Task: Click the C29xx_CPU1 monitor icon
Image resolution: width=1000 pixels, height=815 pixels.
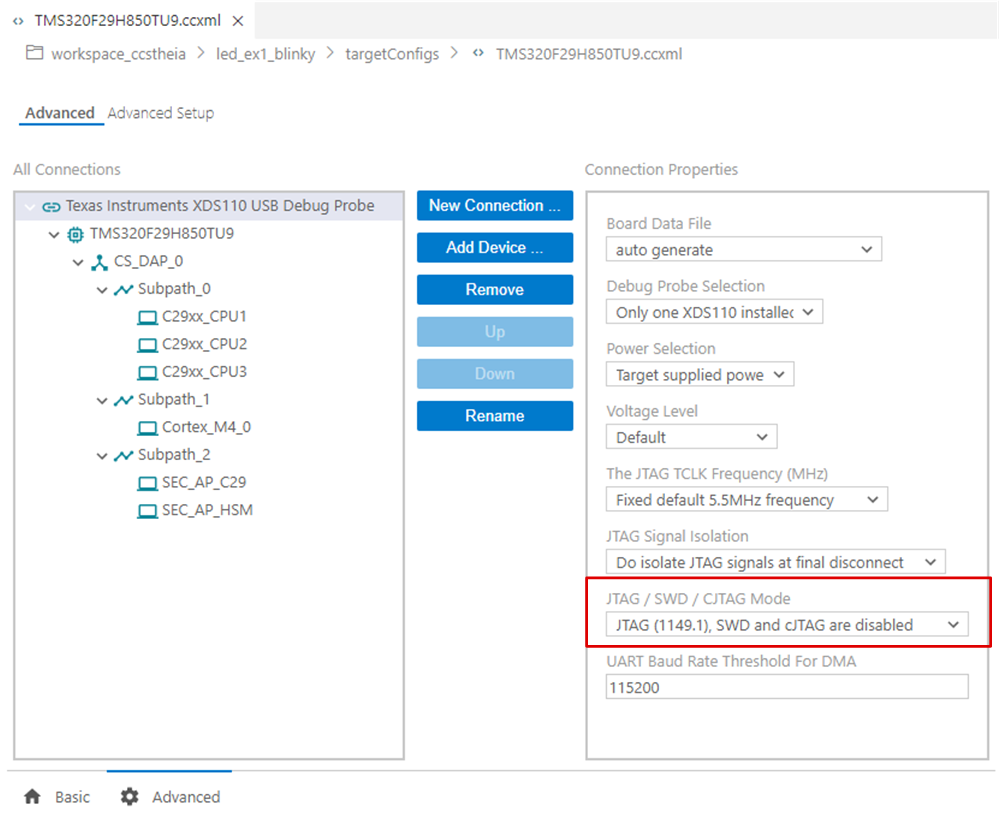Action: (147, 317)
